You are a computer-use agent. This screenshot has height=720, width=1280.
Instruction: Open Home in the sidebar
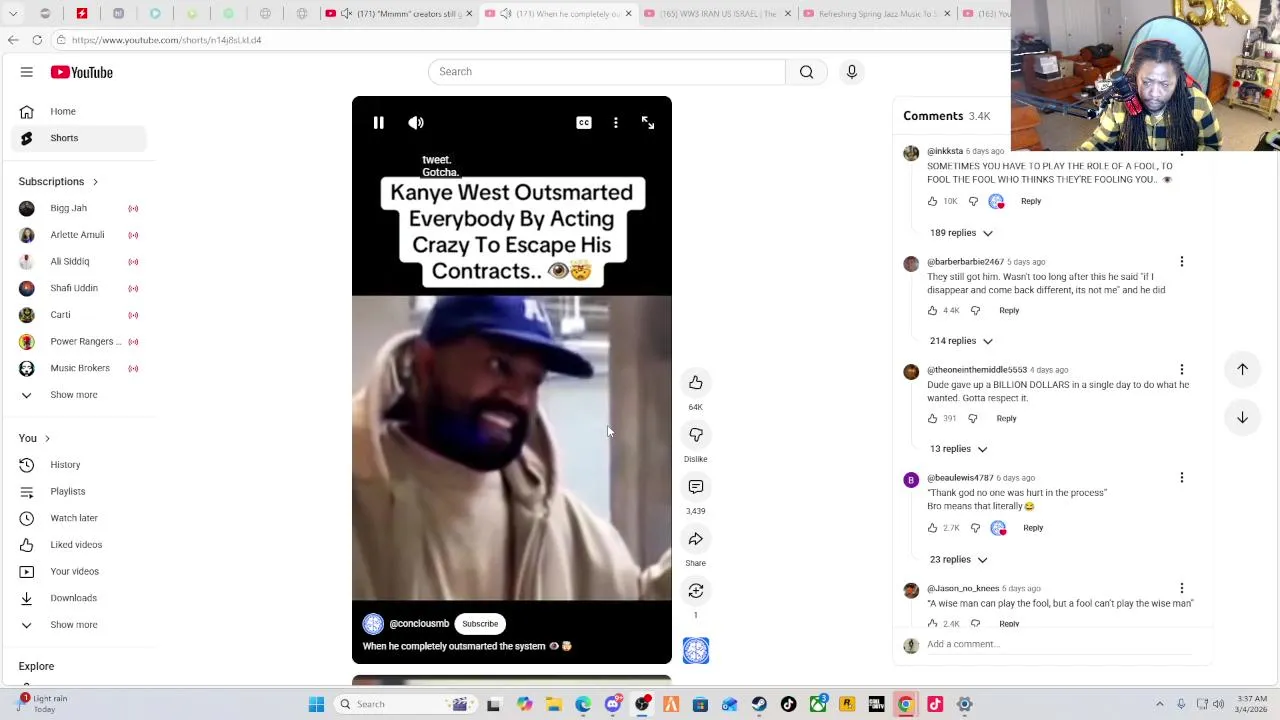(x=78, y=111)
